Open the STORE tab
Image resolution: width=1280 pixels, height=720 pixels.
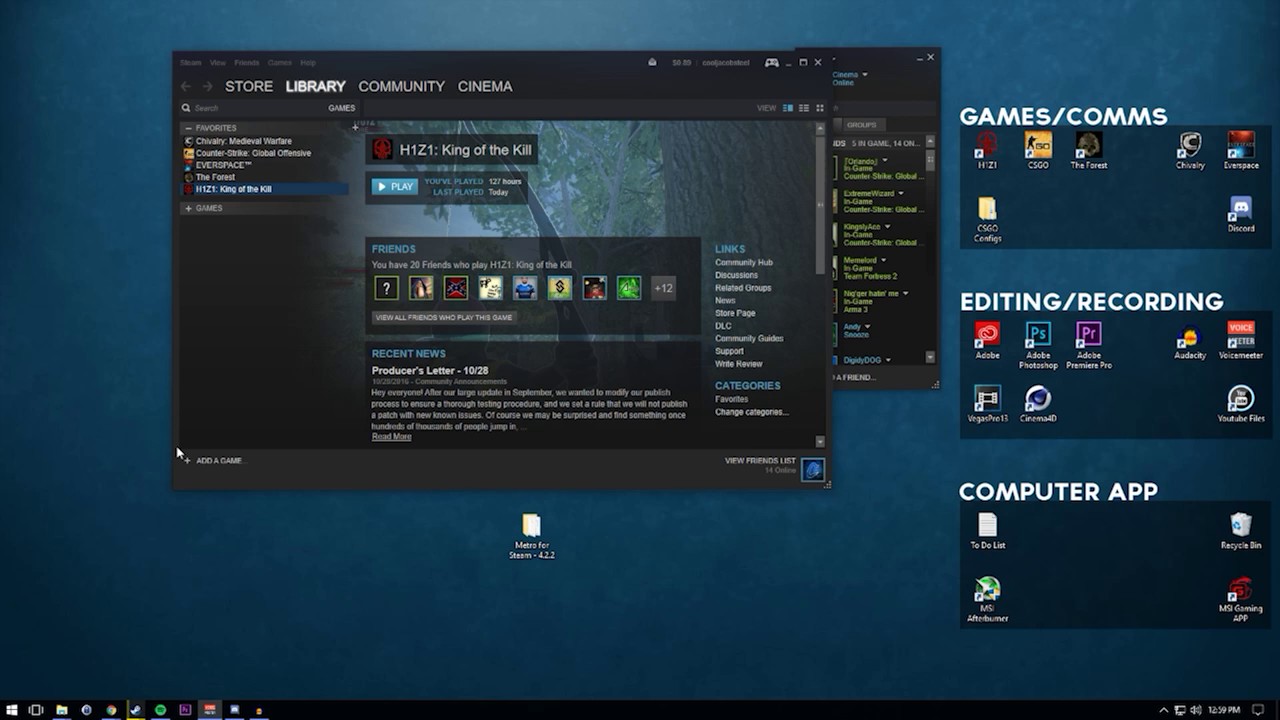coord(249,86)
